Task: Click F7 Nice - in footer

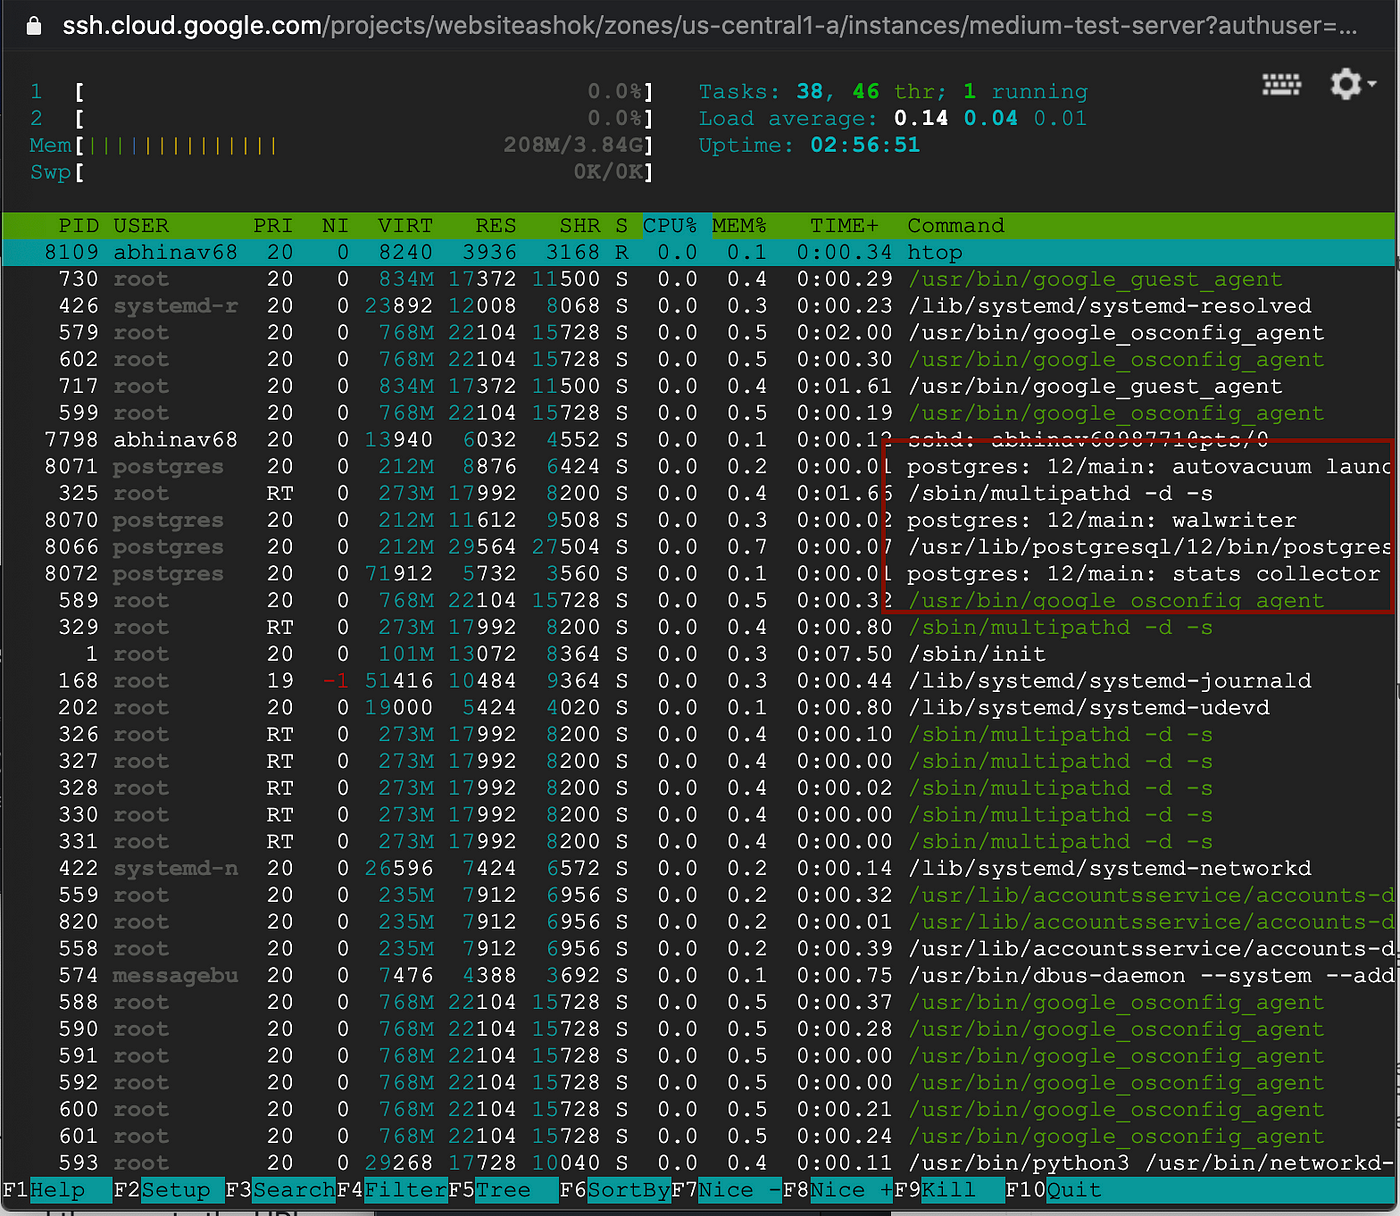Action: point(726,1190)
